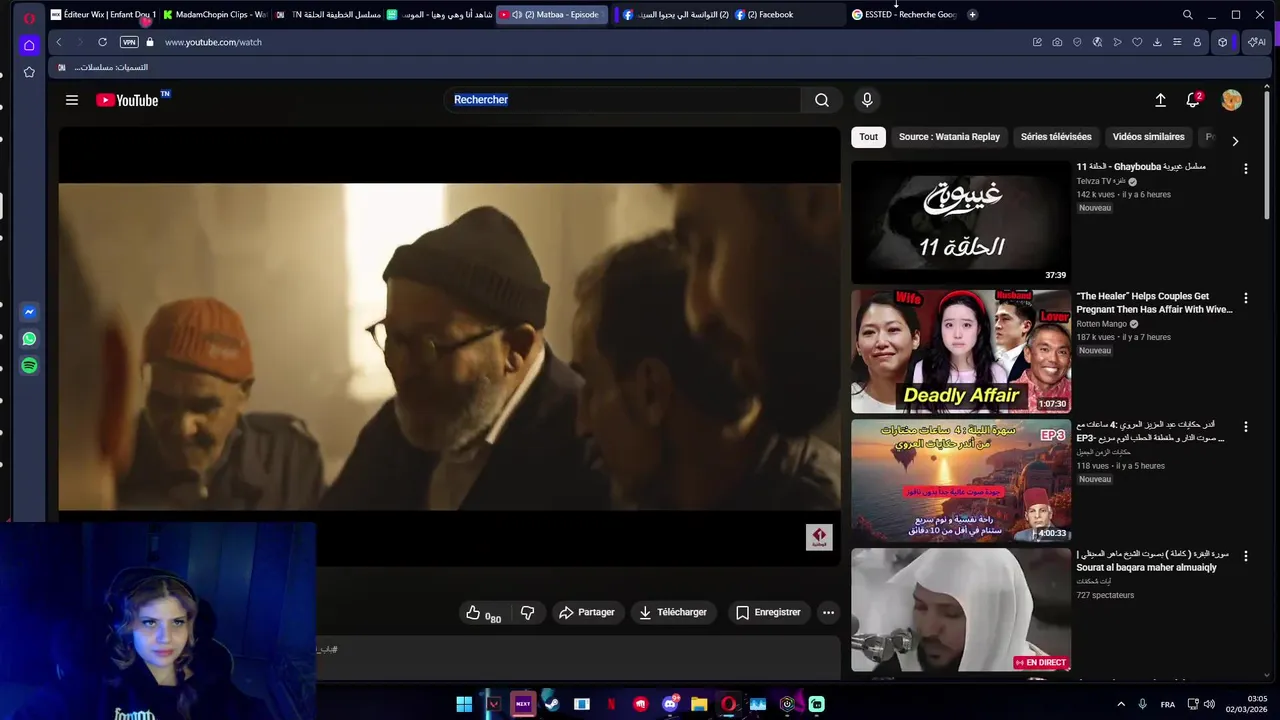Go to YouTube home via logo

[128, 100]
